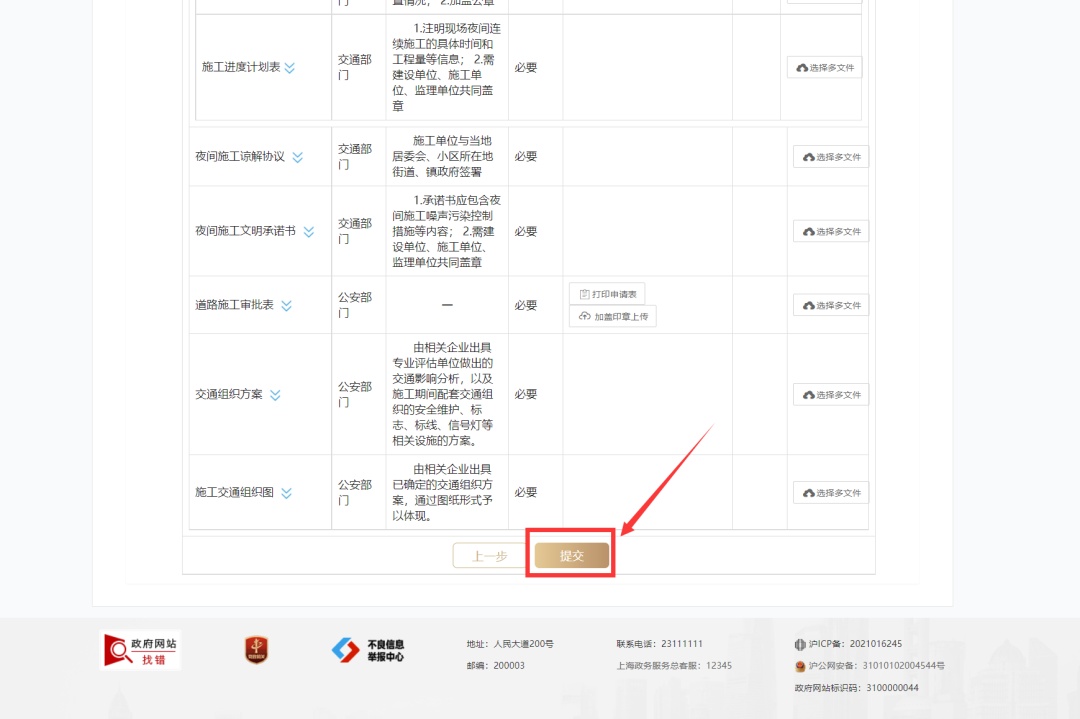1080x719 pixels.
Task: Upload files for 施工进度计划表 via 选择多文件
Action: point(824,67)
